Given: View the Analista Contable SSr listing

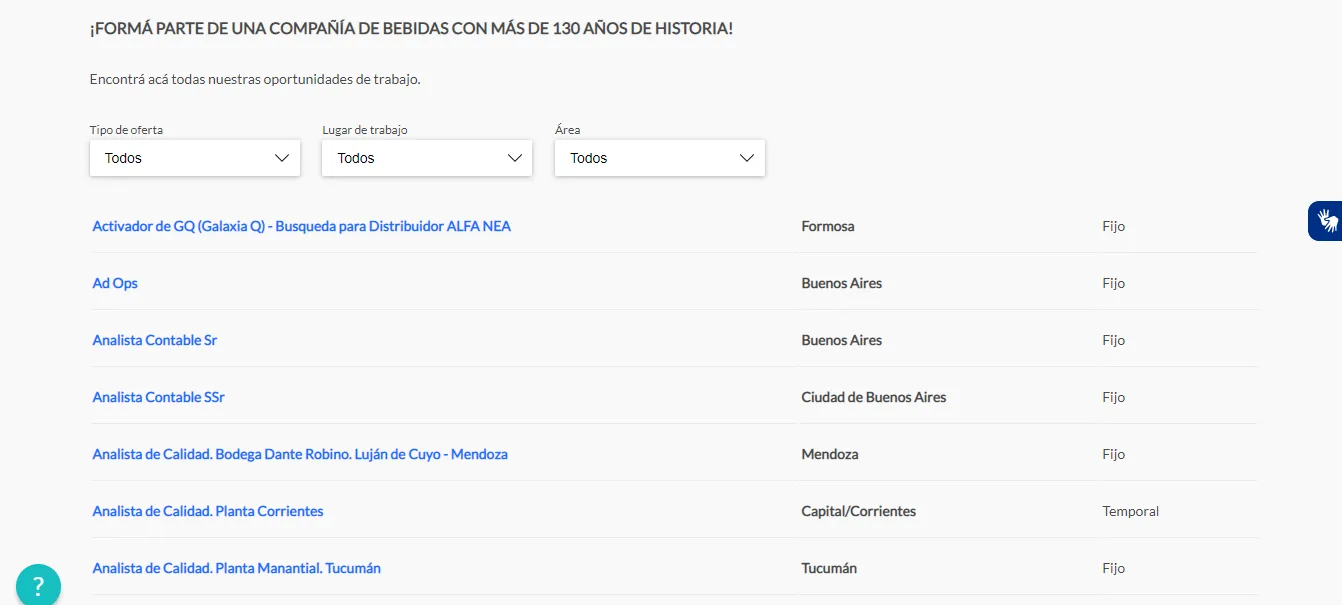Looking at the screenshot, I should [x=158, y=397].
